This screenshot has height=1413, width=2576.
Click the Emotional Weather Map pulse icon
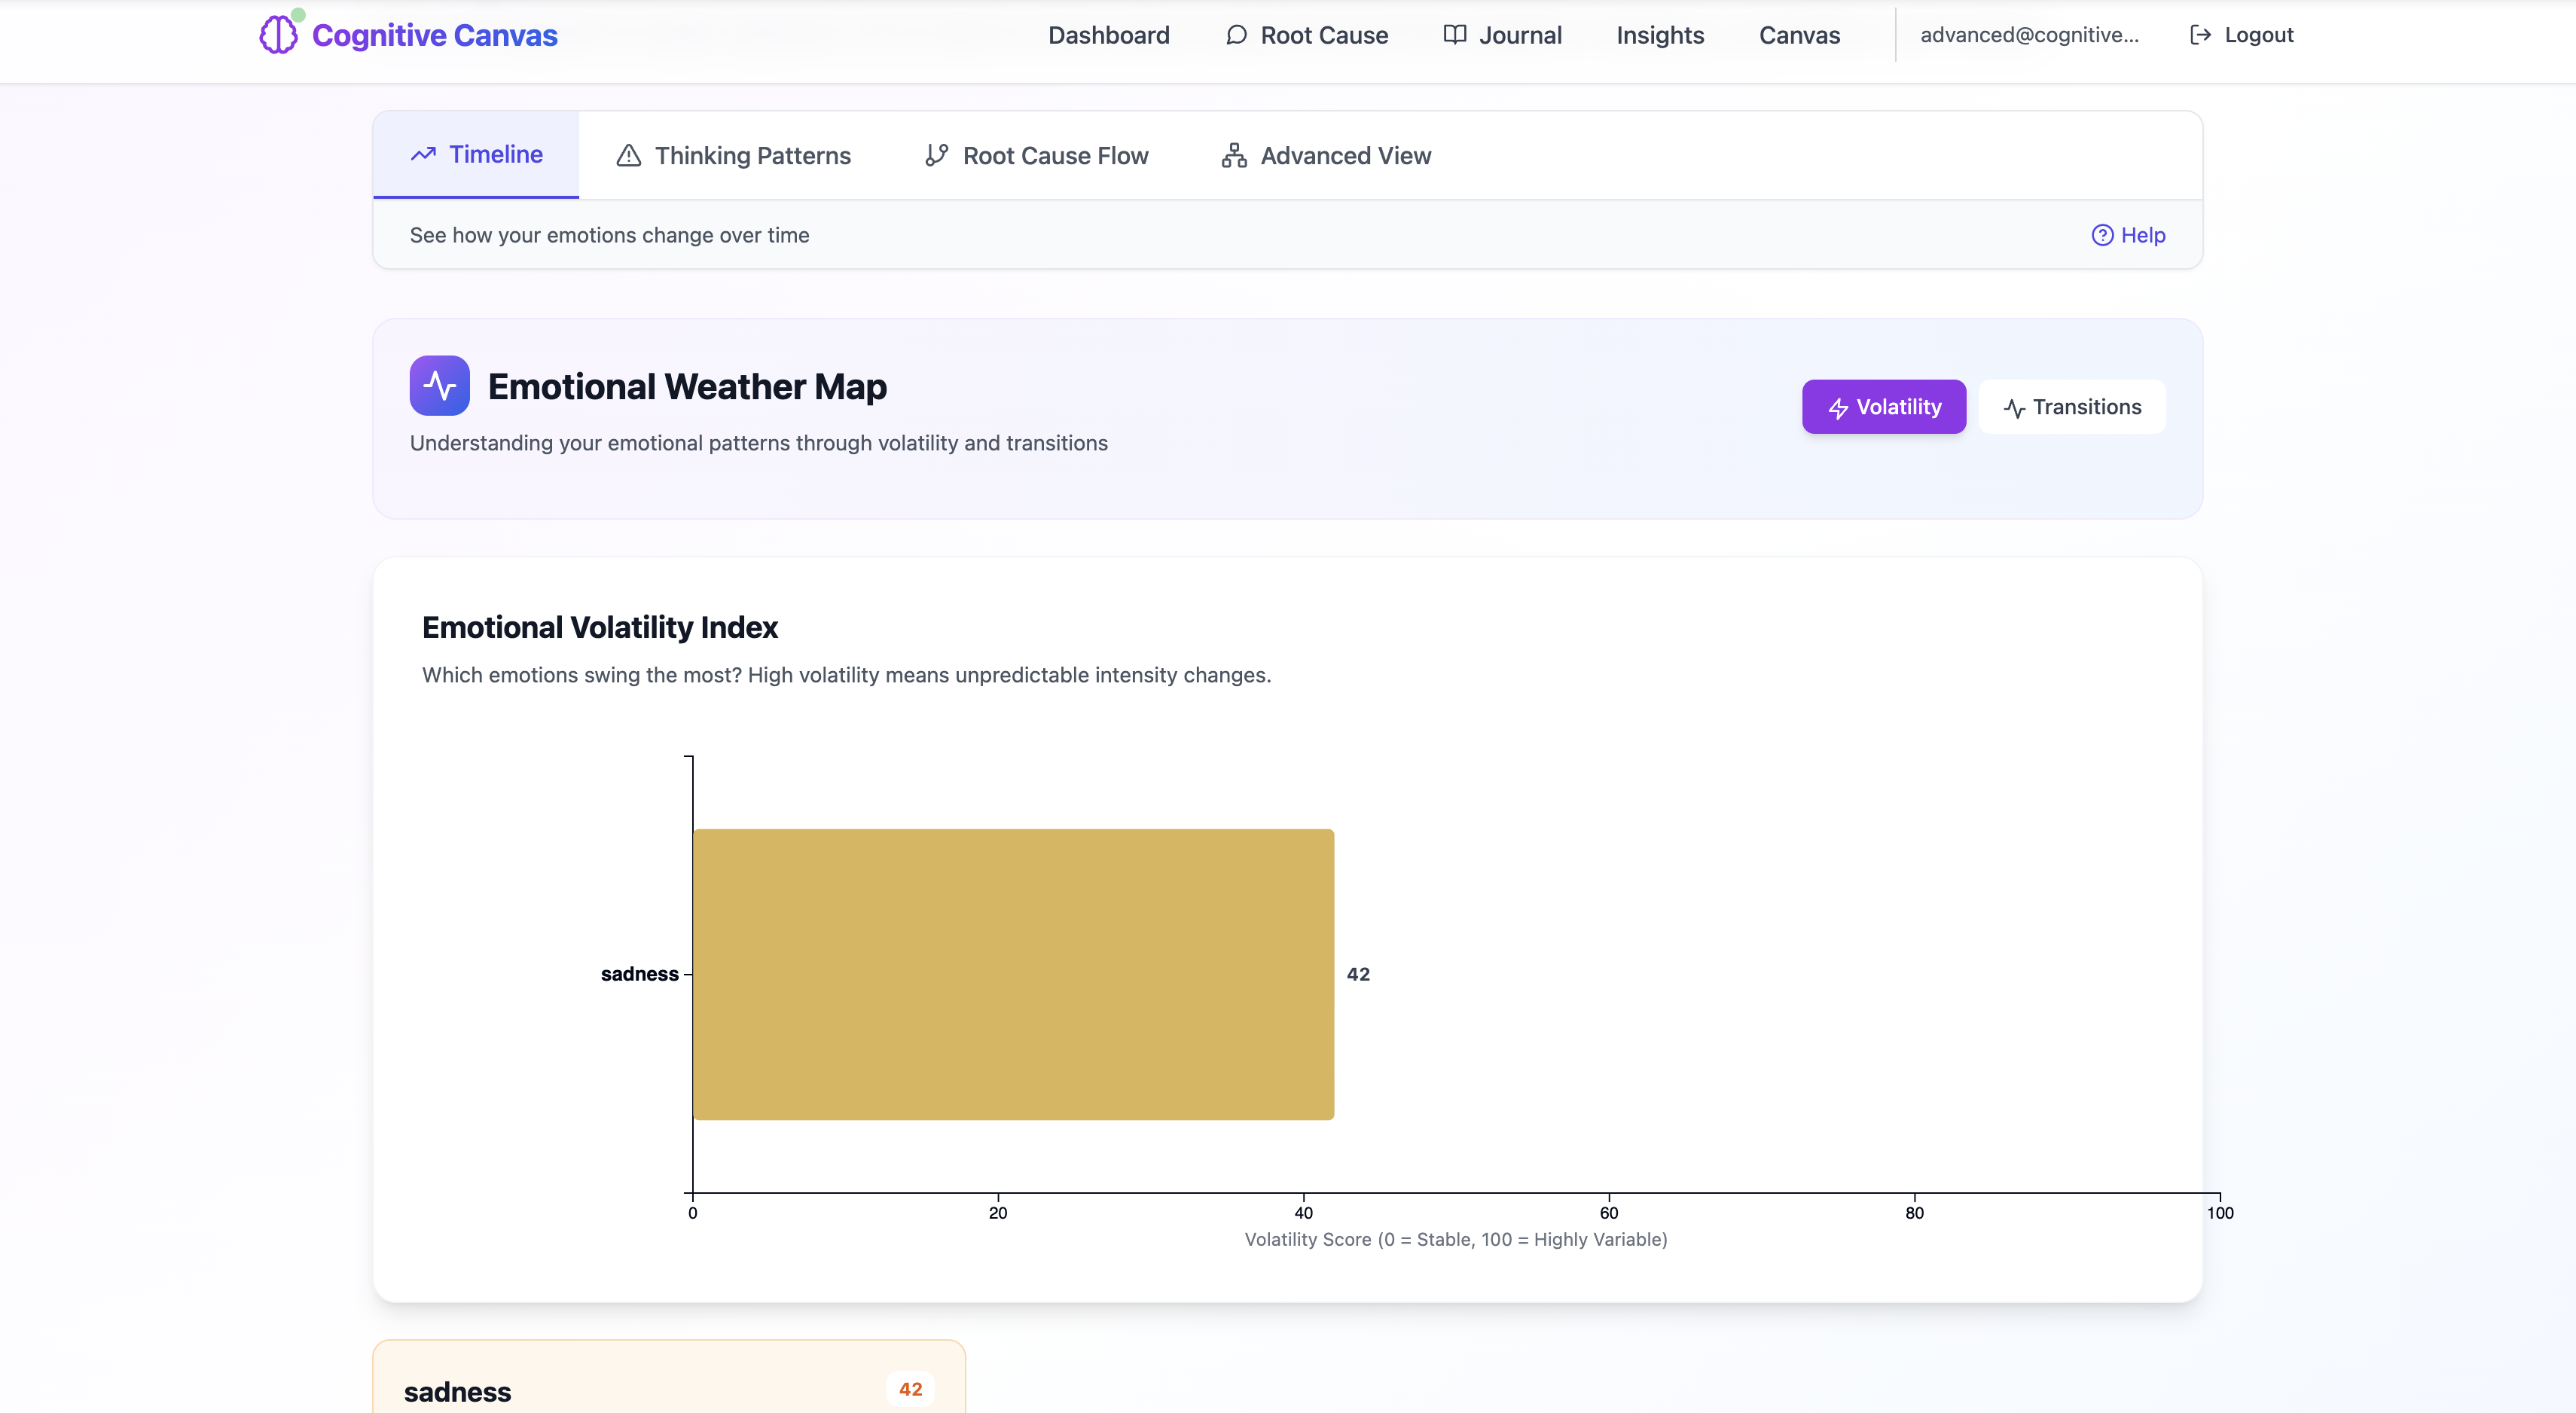coord(439,386)
